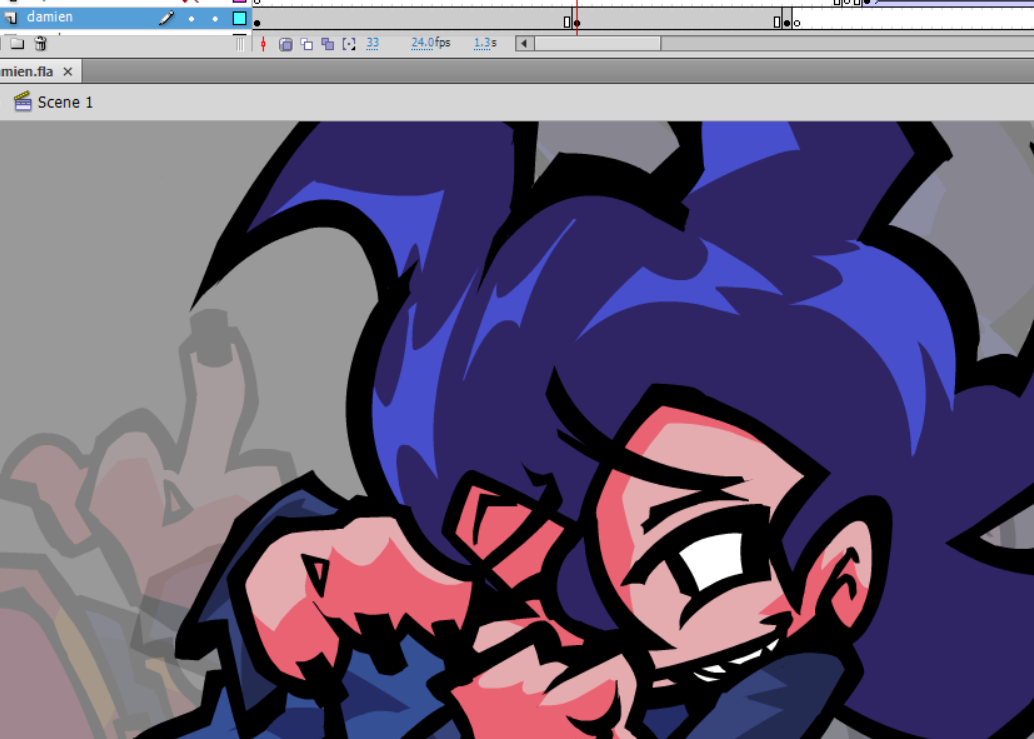
Task: Select the black keyframe right of playhead span
Action: tap(787, 23)
